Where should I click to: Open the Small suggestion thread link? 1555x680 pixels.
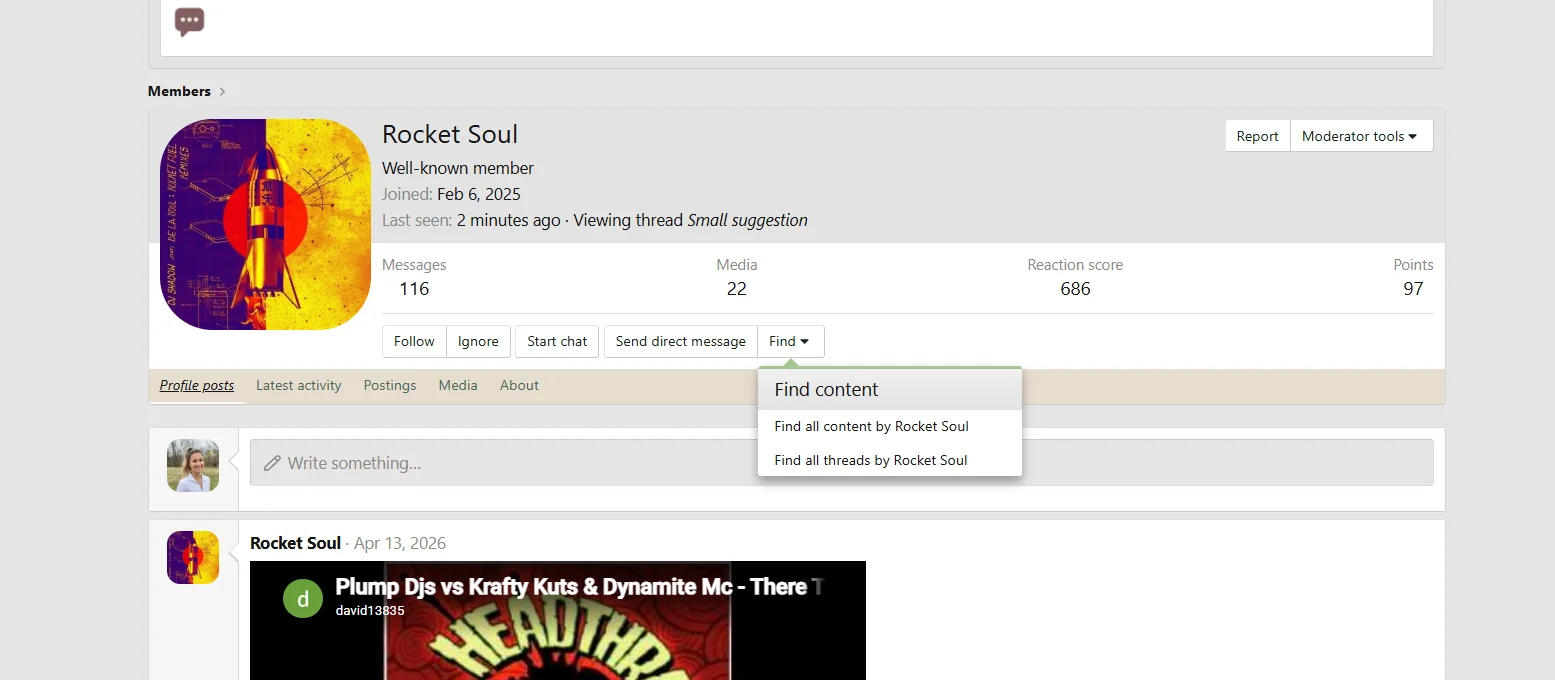tap(747, 220)
